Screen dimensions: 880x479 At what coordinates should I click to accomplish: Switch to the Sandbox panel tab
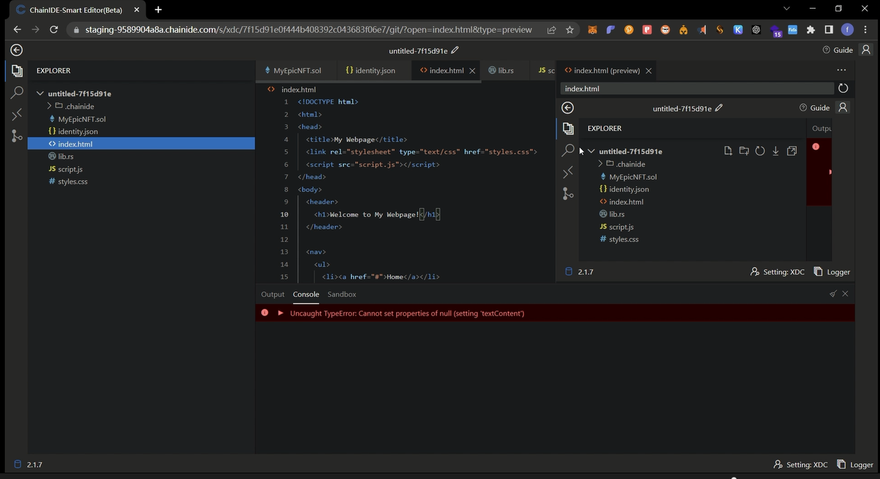[x=341, y=294]
